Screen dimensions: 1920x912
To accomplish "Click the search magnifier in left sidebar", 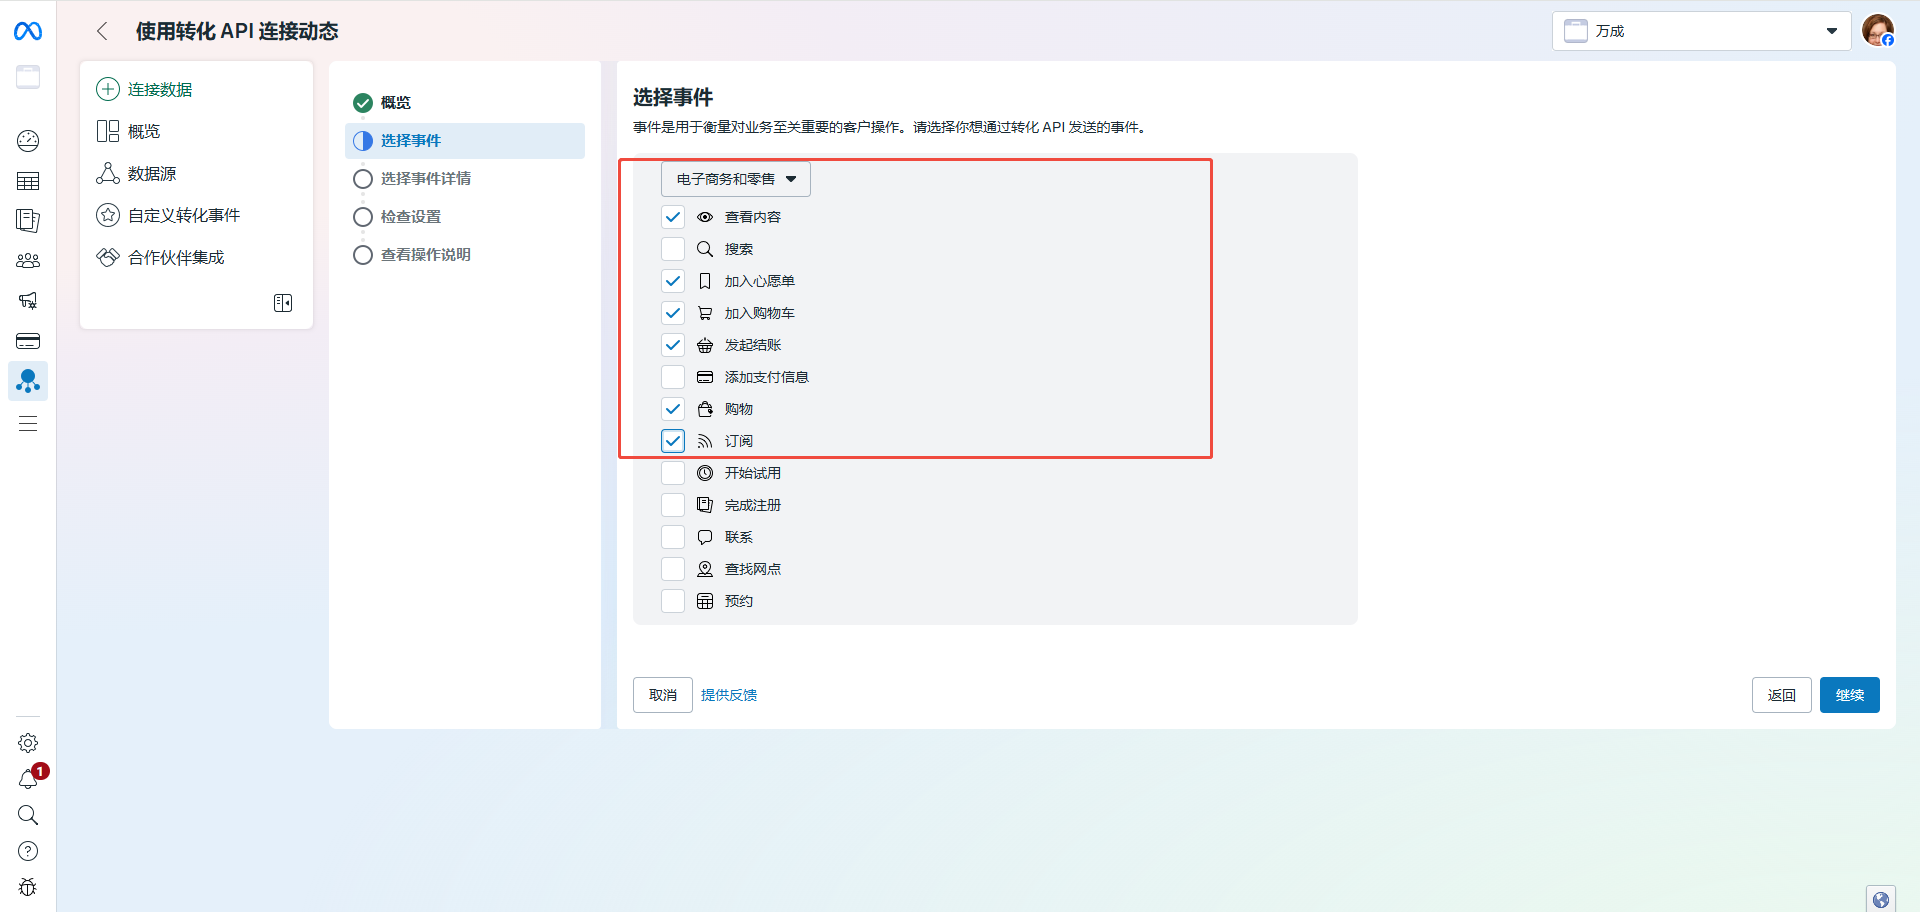I will click(x=28, y=815).
